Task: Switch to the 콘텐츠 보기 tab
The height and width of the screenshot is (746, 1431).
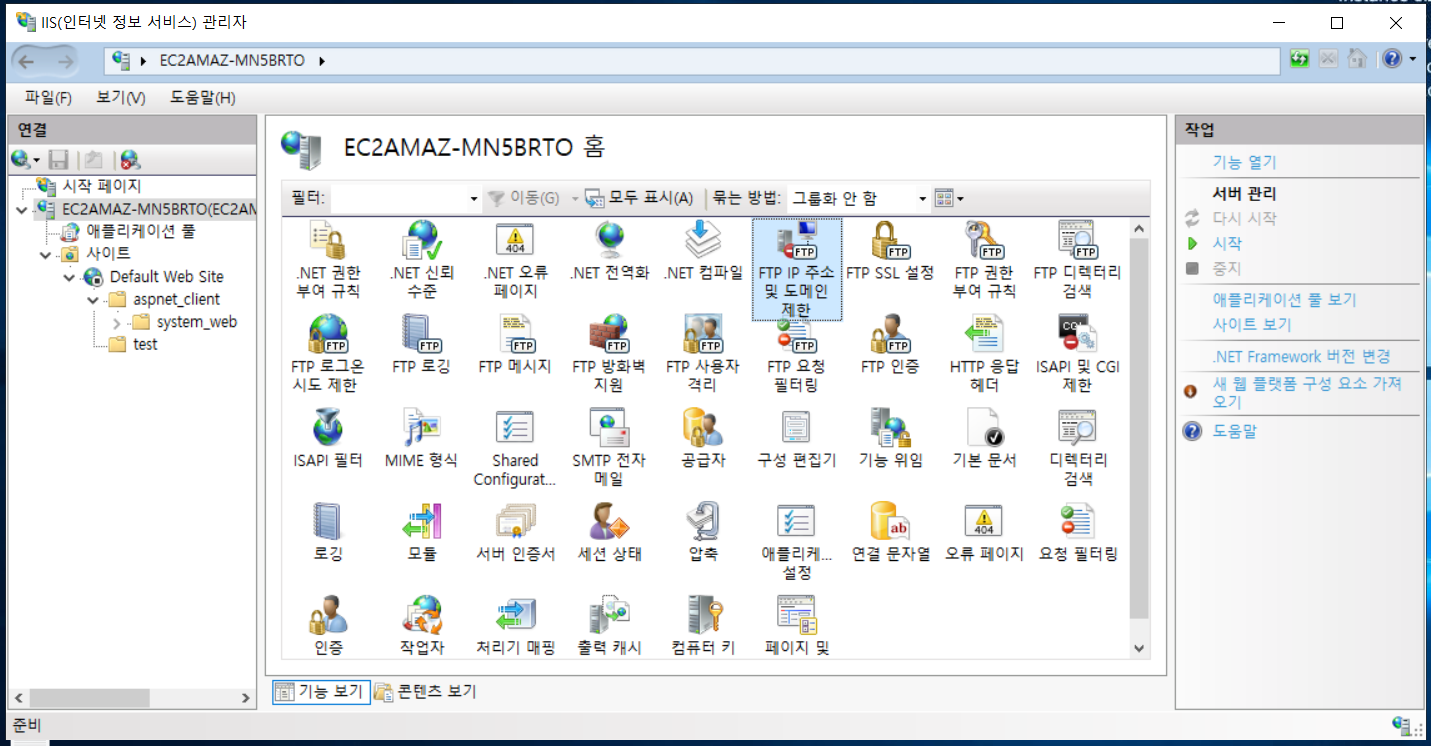Action: pyautogui.click(x=425, y=691)
